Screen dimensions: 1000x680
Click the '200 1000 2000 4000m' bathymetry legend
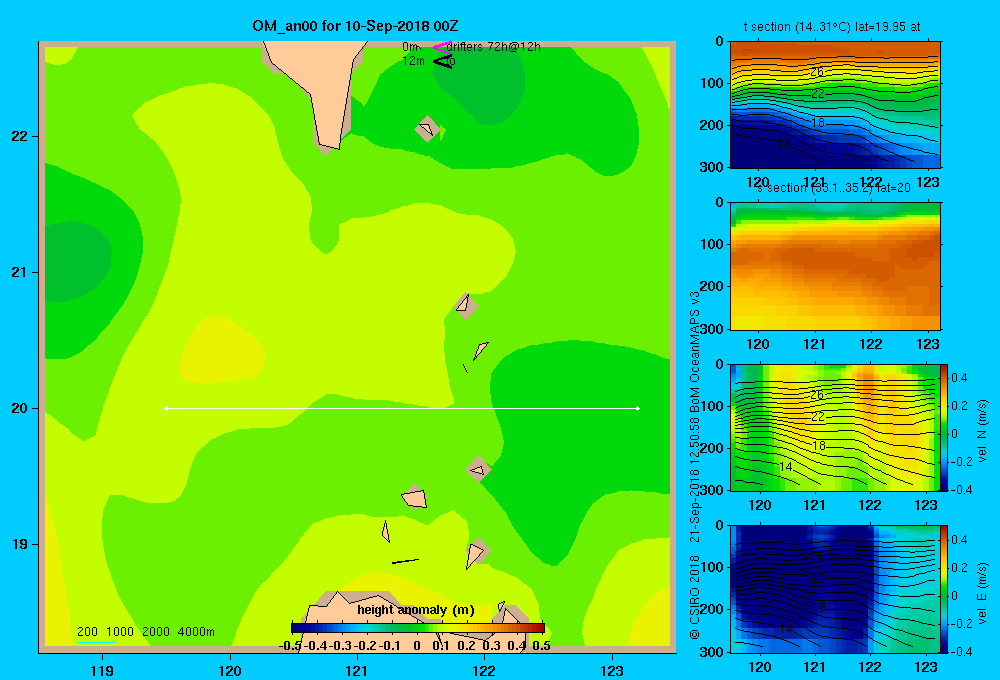[x=145, y=632]
